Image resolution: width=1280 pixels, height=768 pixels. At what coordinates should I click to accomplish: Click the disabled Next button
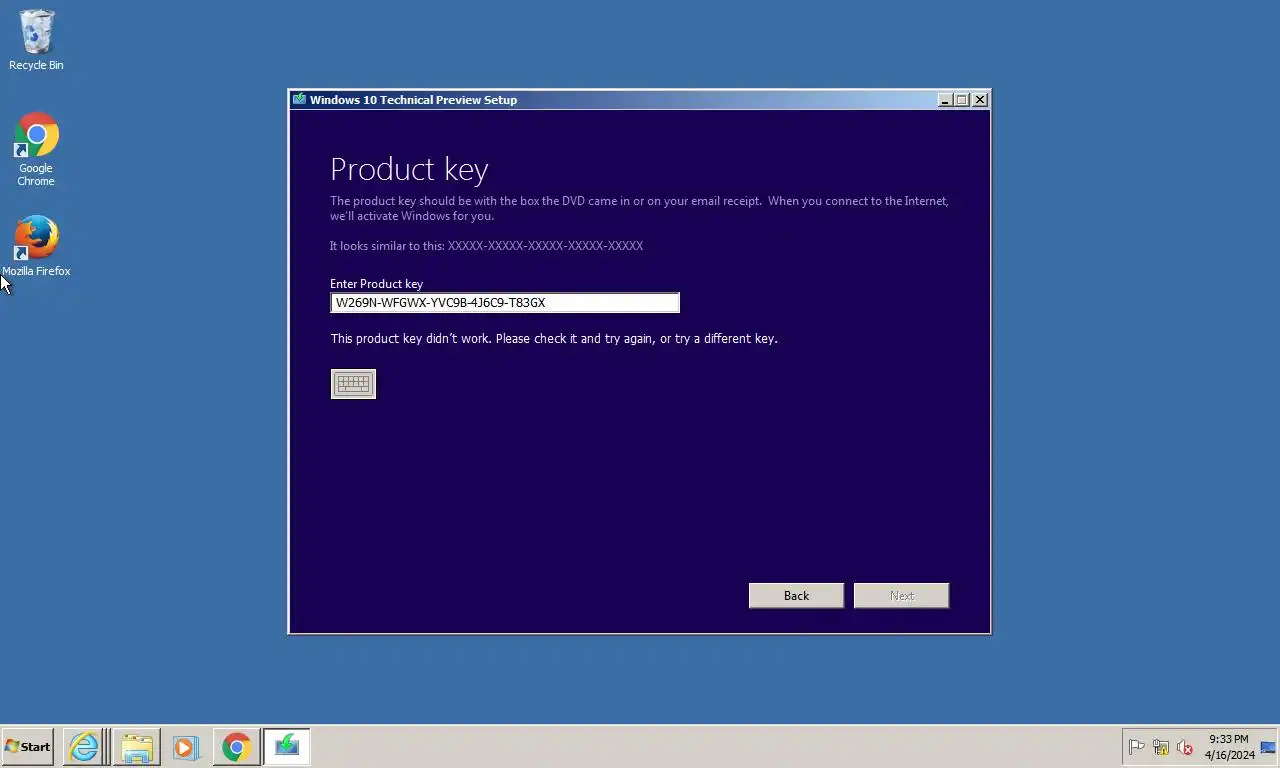coord(901,595)
